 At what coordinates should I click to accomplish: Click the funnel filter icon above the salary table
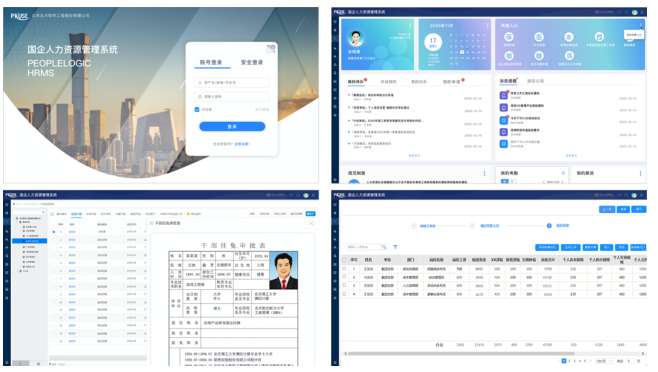click(x=395, y=247)
